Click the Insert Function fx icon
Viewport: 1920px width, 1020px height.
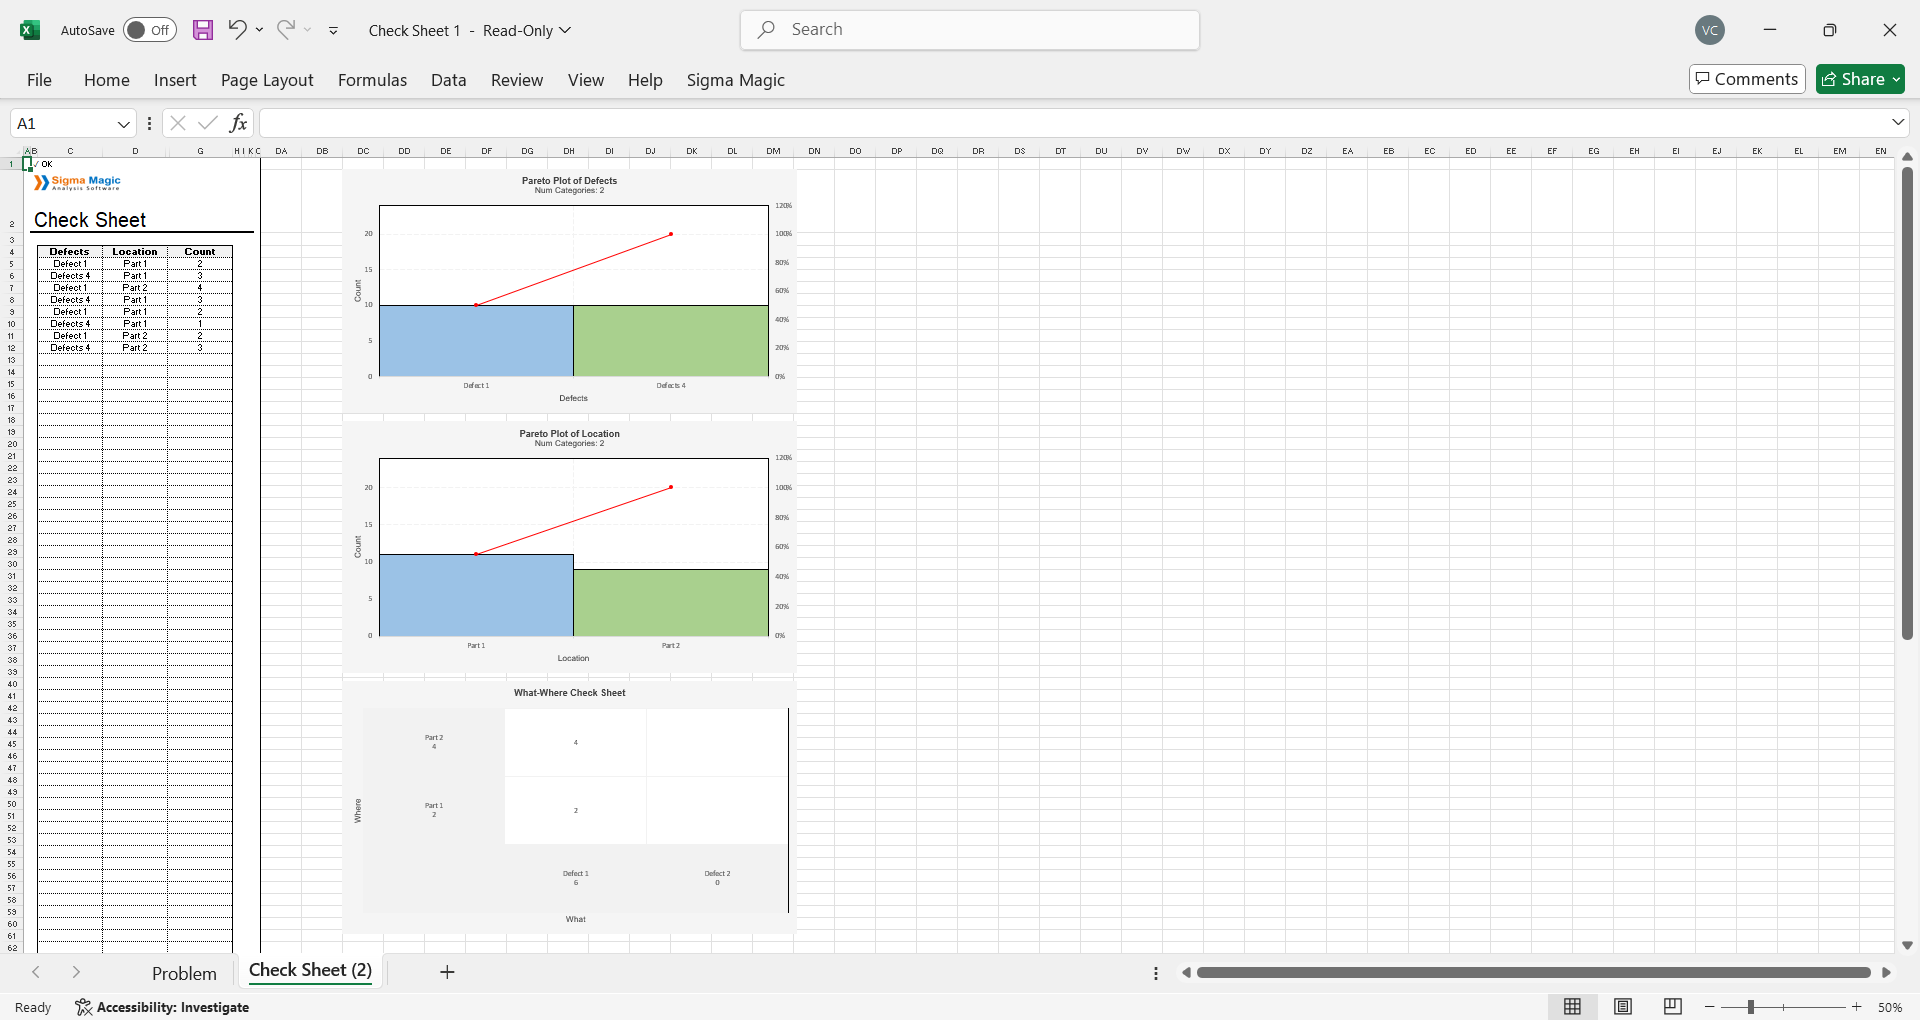[x=238, y=123]
